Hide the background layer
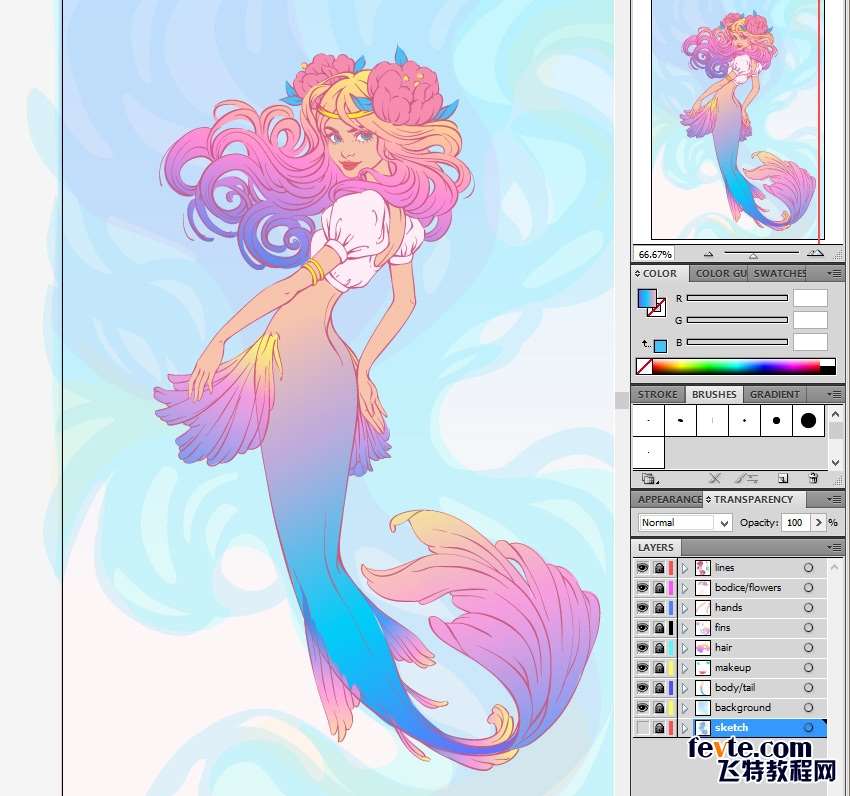850x796 pixels. (x=642, y=708)
